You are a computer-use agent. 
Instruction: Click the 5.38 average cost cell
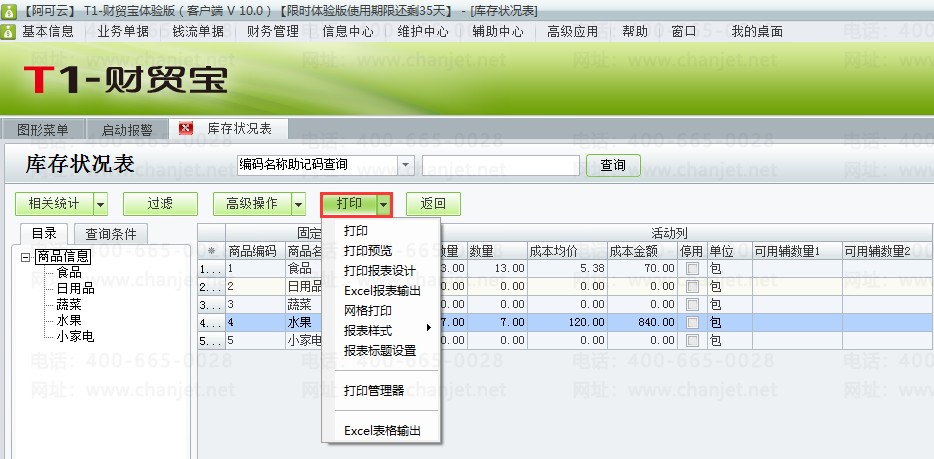pos(568,269)
